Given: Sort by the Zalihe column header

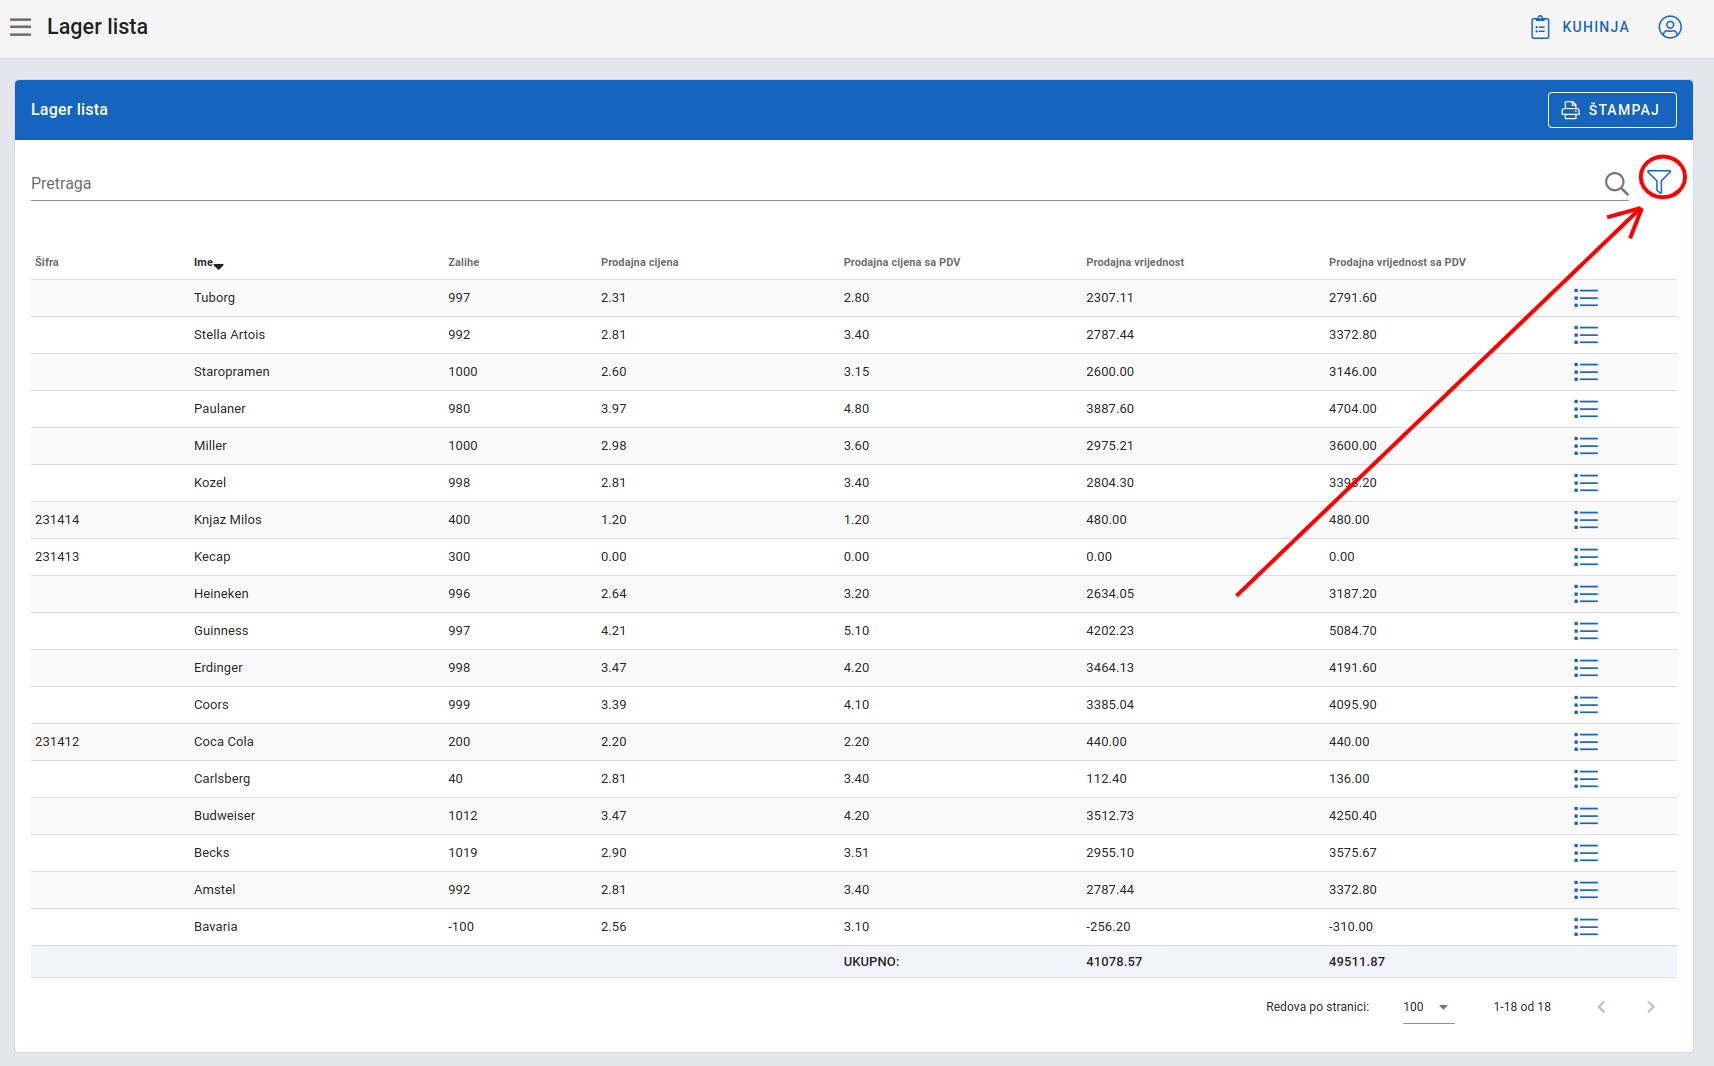Looking at the screenshot, I should [463, 262].
